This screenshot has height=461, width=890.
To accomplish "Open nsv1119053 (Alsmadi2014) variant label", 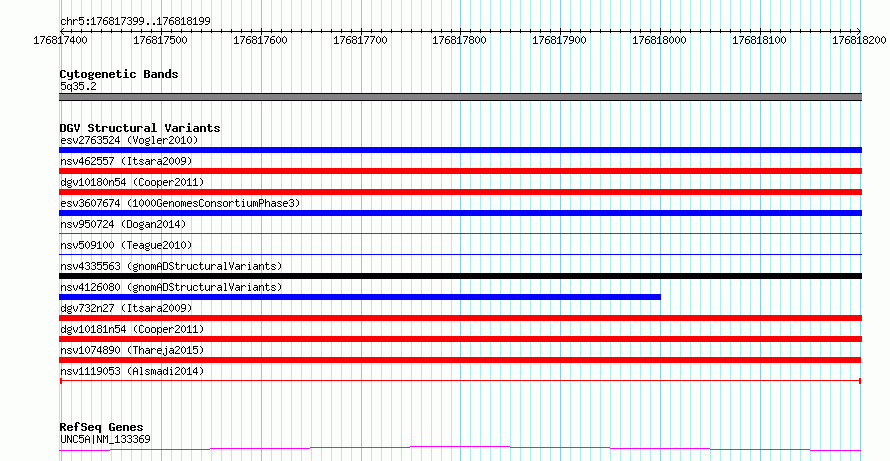I will tap(132, 371).
